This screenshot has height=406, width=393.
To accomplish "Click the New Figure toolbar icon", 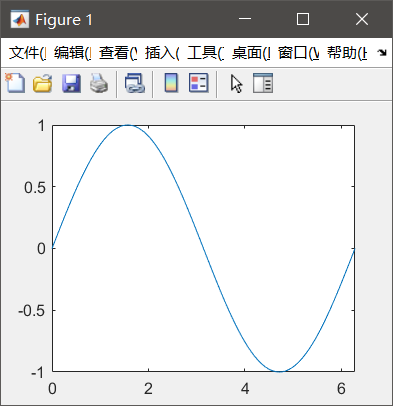I will click(x=15, y=83).
